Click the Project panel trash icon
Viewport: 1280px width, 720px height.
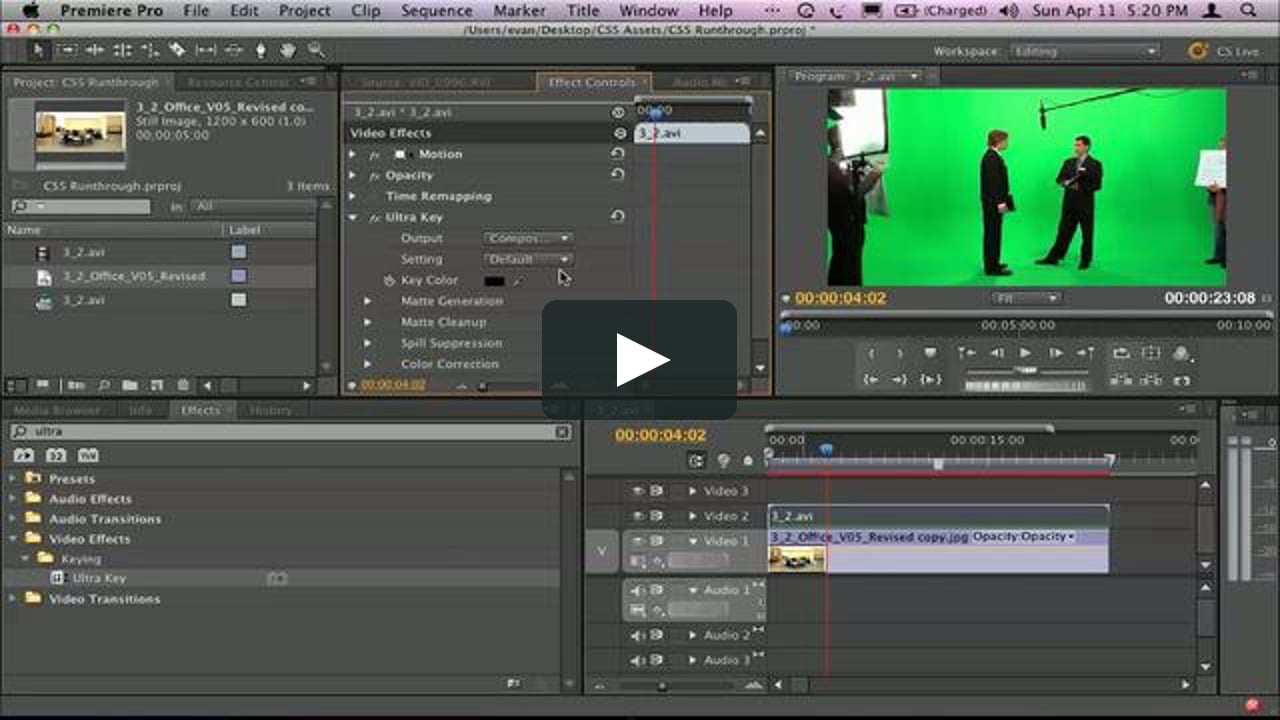pos(182,385)
